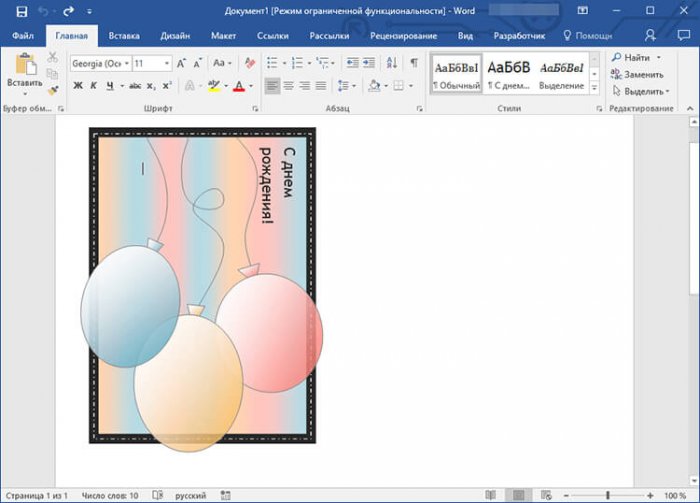Apply the Обычный style thumbnail
This screenshot has height=503, width=700.
tap(456, 73)
